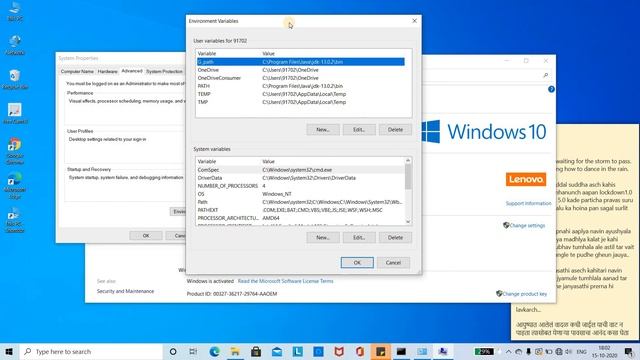
Task: Click the Windows Start button
Action: (x=9, y=351)
